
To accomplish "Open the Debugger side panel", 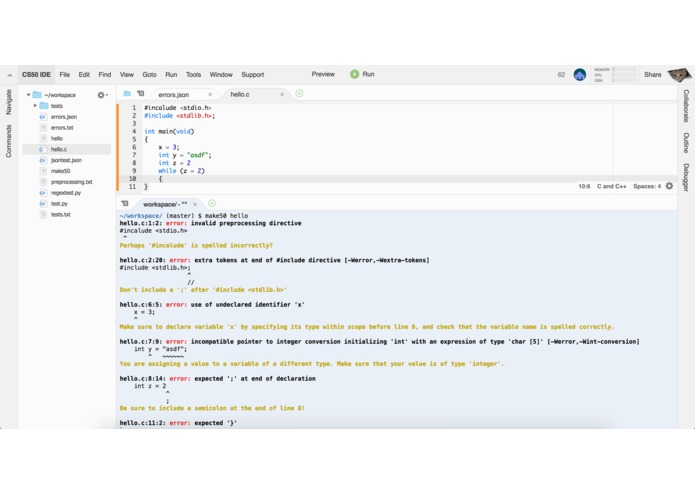I will coord(686,177).
